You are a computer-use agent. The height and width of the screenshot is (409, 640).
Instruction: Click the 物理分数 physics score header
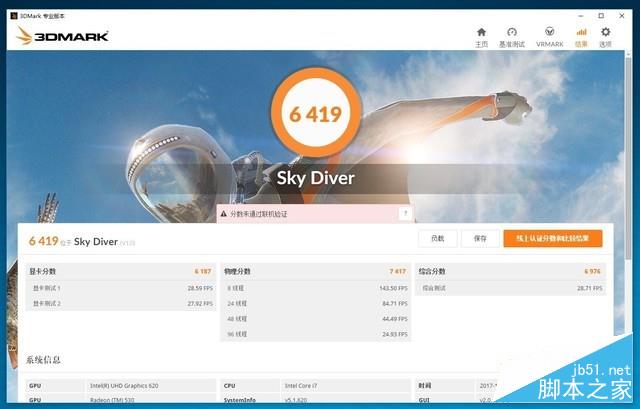(237, 271)
